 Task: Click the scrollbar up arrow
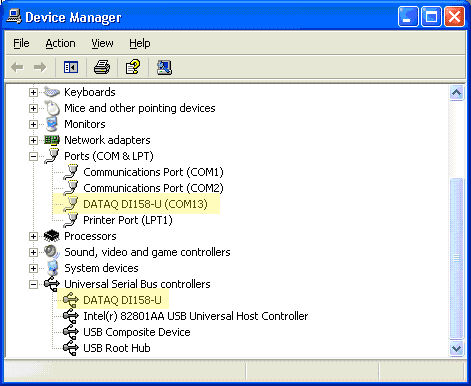click(456, 92)
